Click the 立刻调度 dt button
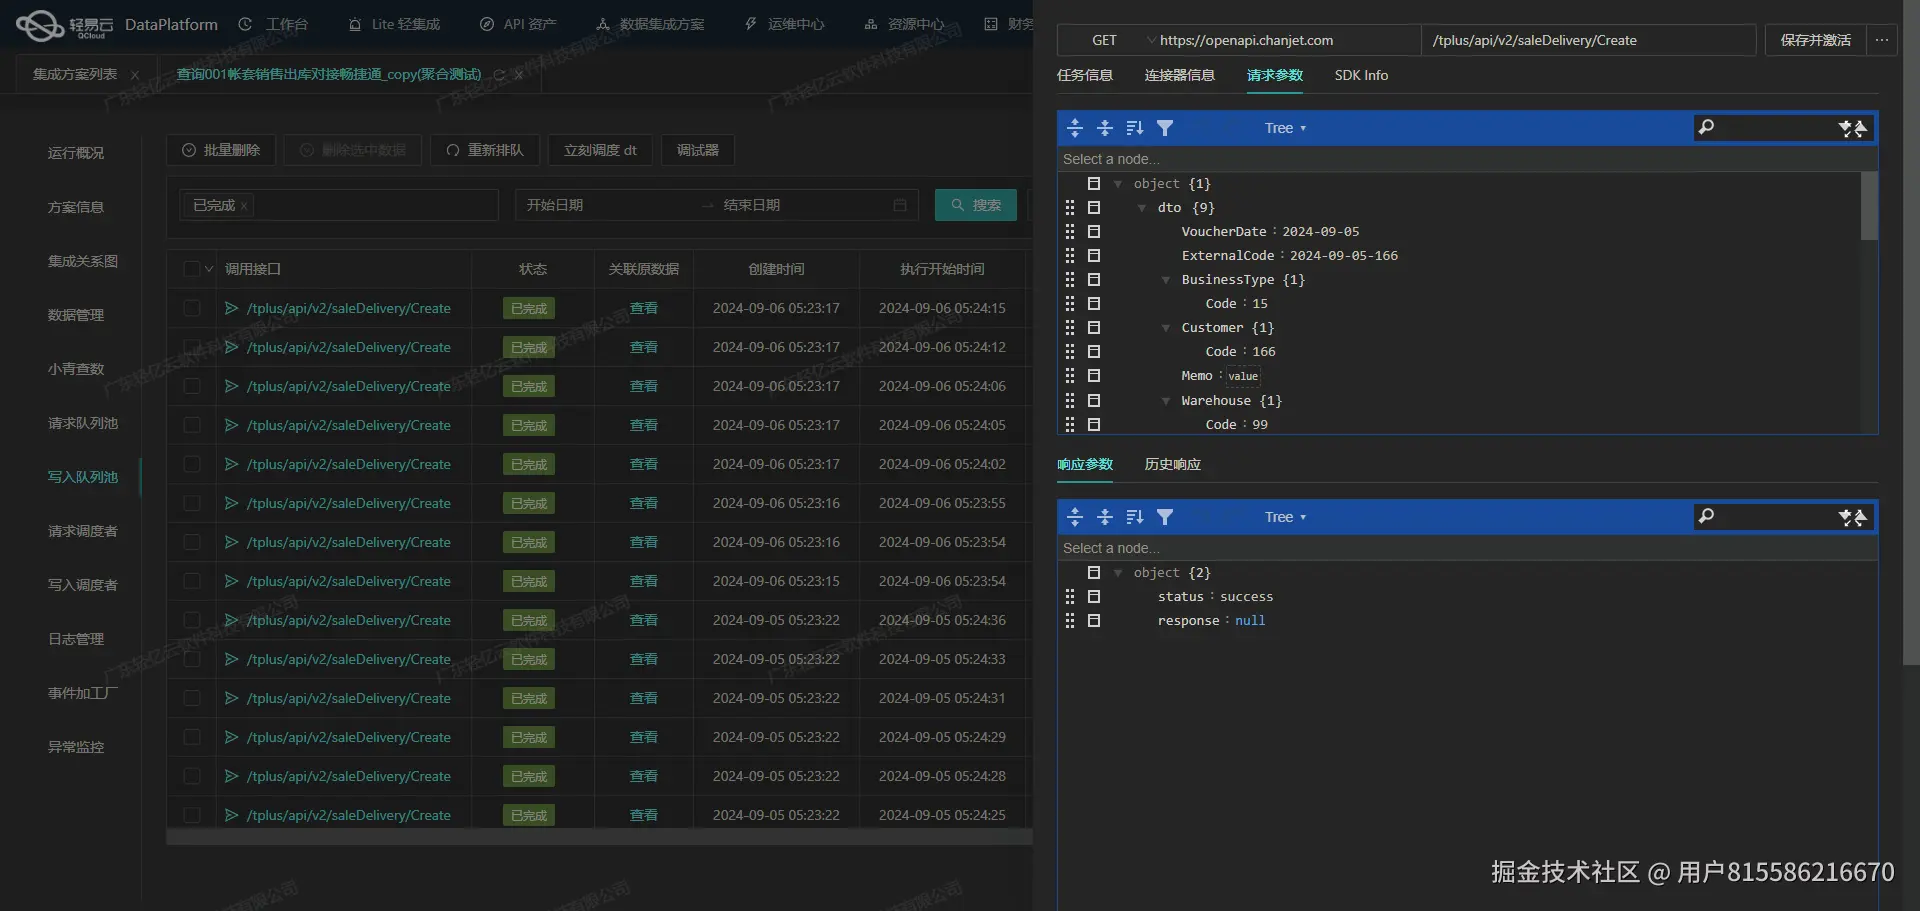This screenshot has width=1920, height=911. pyautogui.click(x=600, y=150)
